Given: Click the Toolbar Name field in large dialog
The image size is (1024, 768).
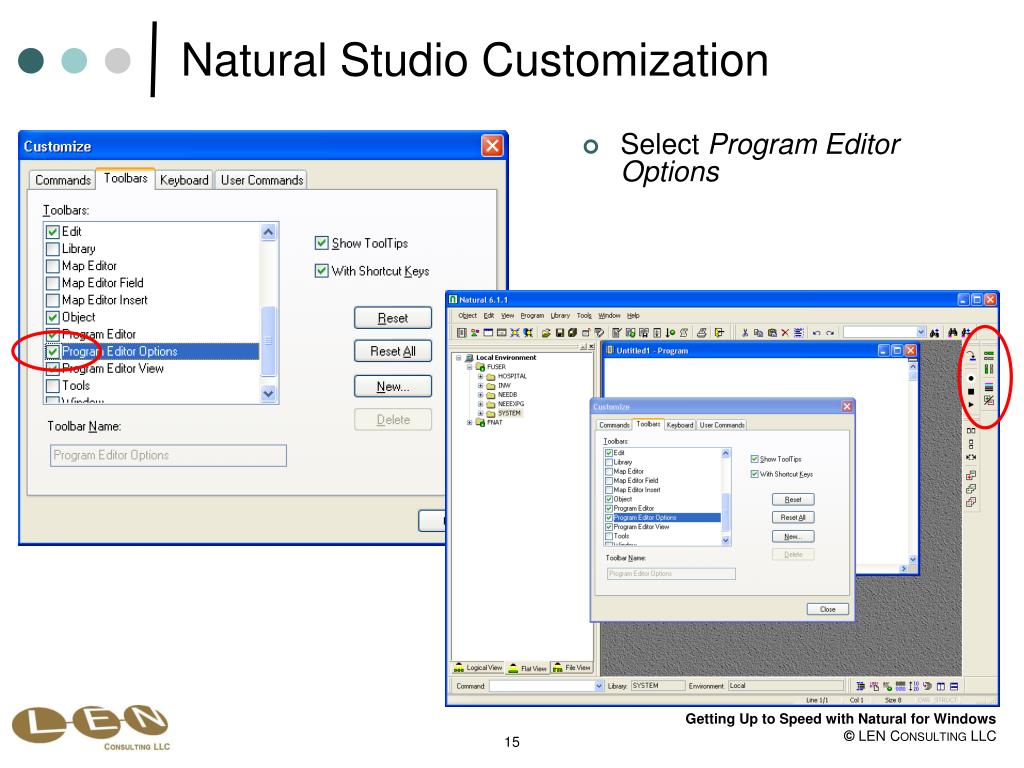Looking at the screenshot, I should pos(168,455).
